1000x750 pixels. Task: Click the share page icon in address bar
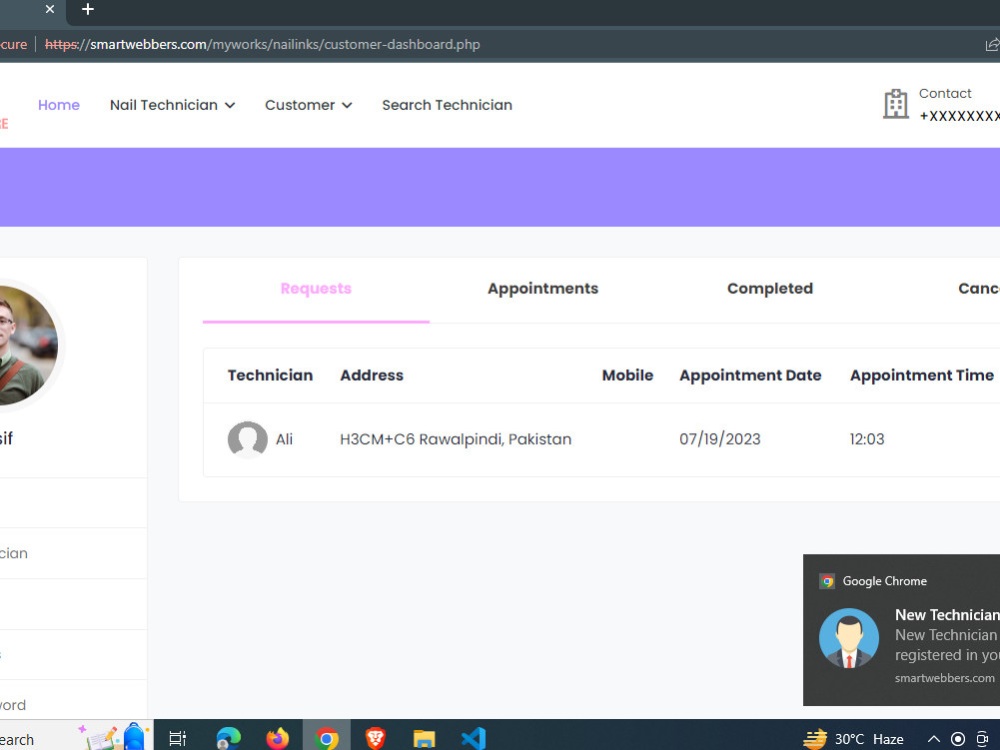tap(992, 45)
